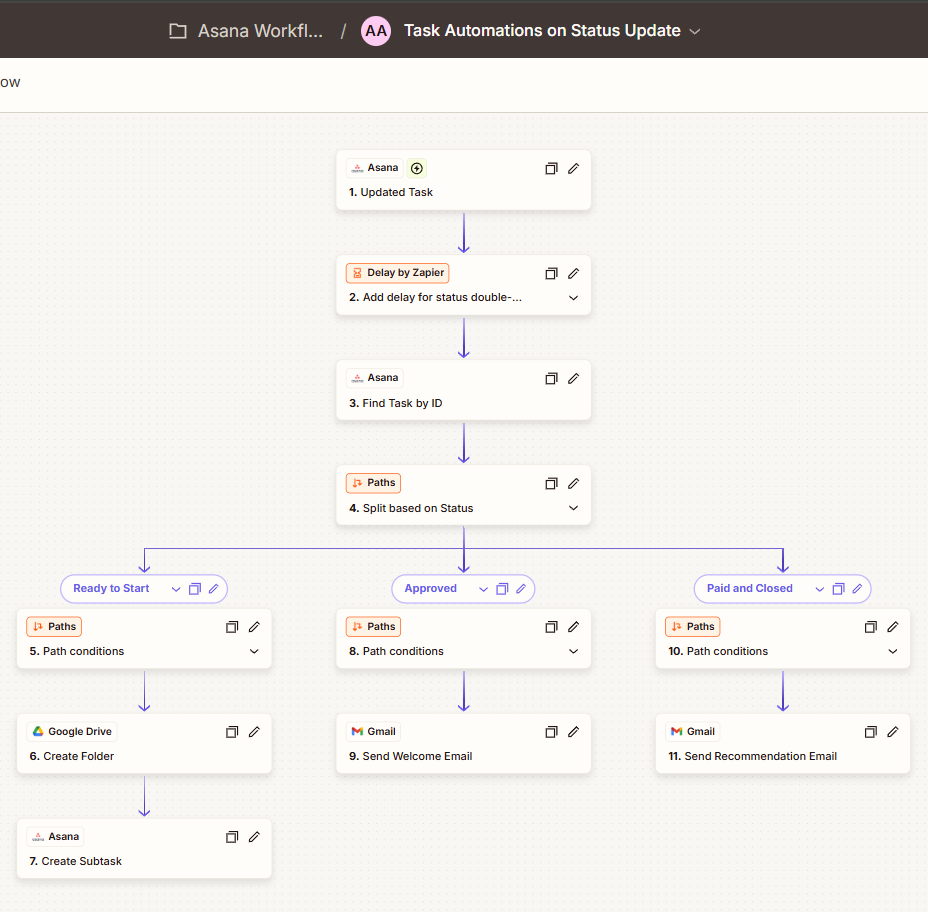Open the pencil edit icon on Create Subtask
The height and width of the screenshot is (912, 928).
click(253, 836)
